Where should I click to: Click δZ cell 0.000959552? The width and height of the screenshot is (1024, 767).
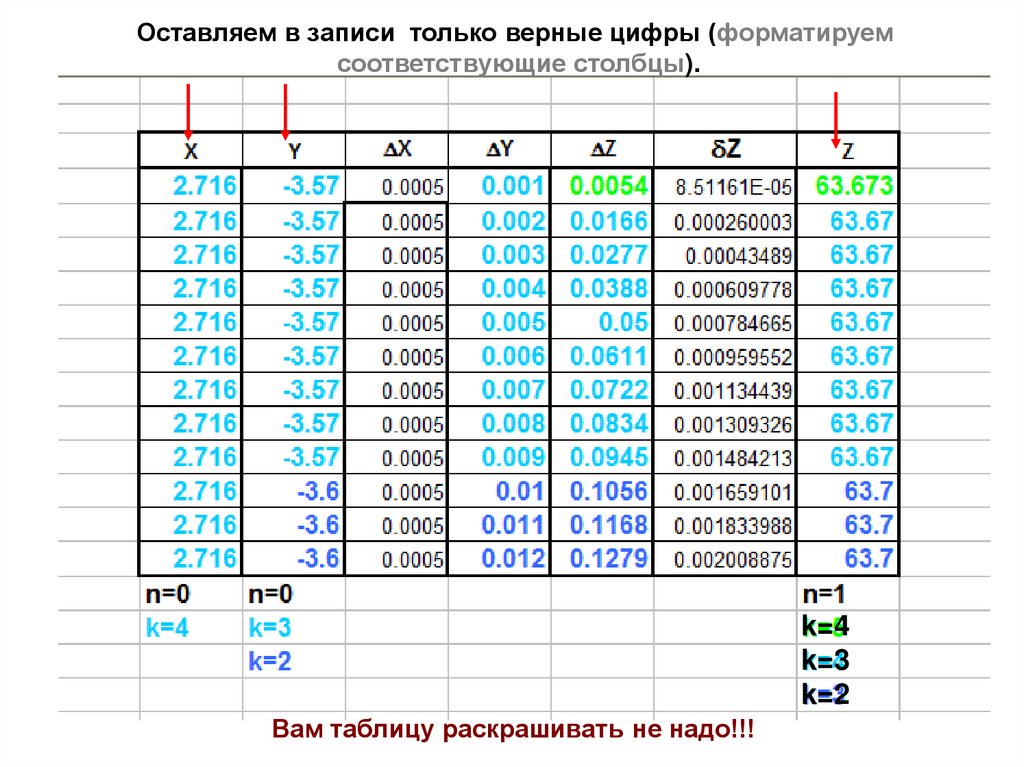click(725, 357)
